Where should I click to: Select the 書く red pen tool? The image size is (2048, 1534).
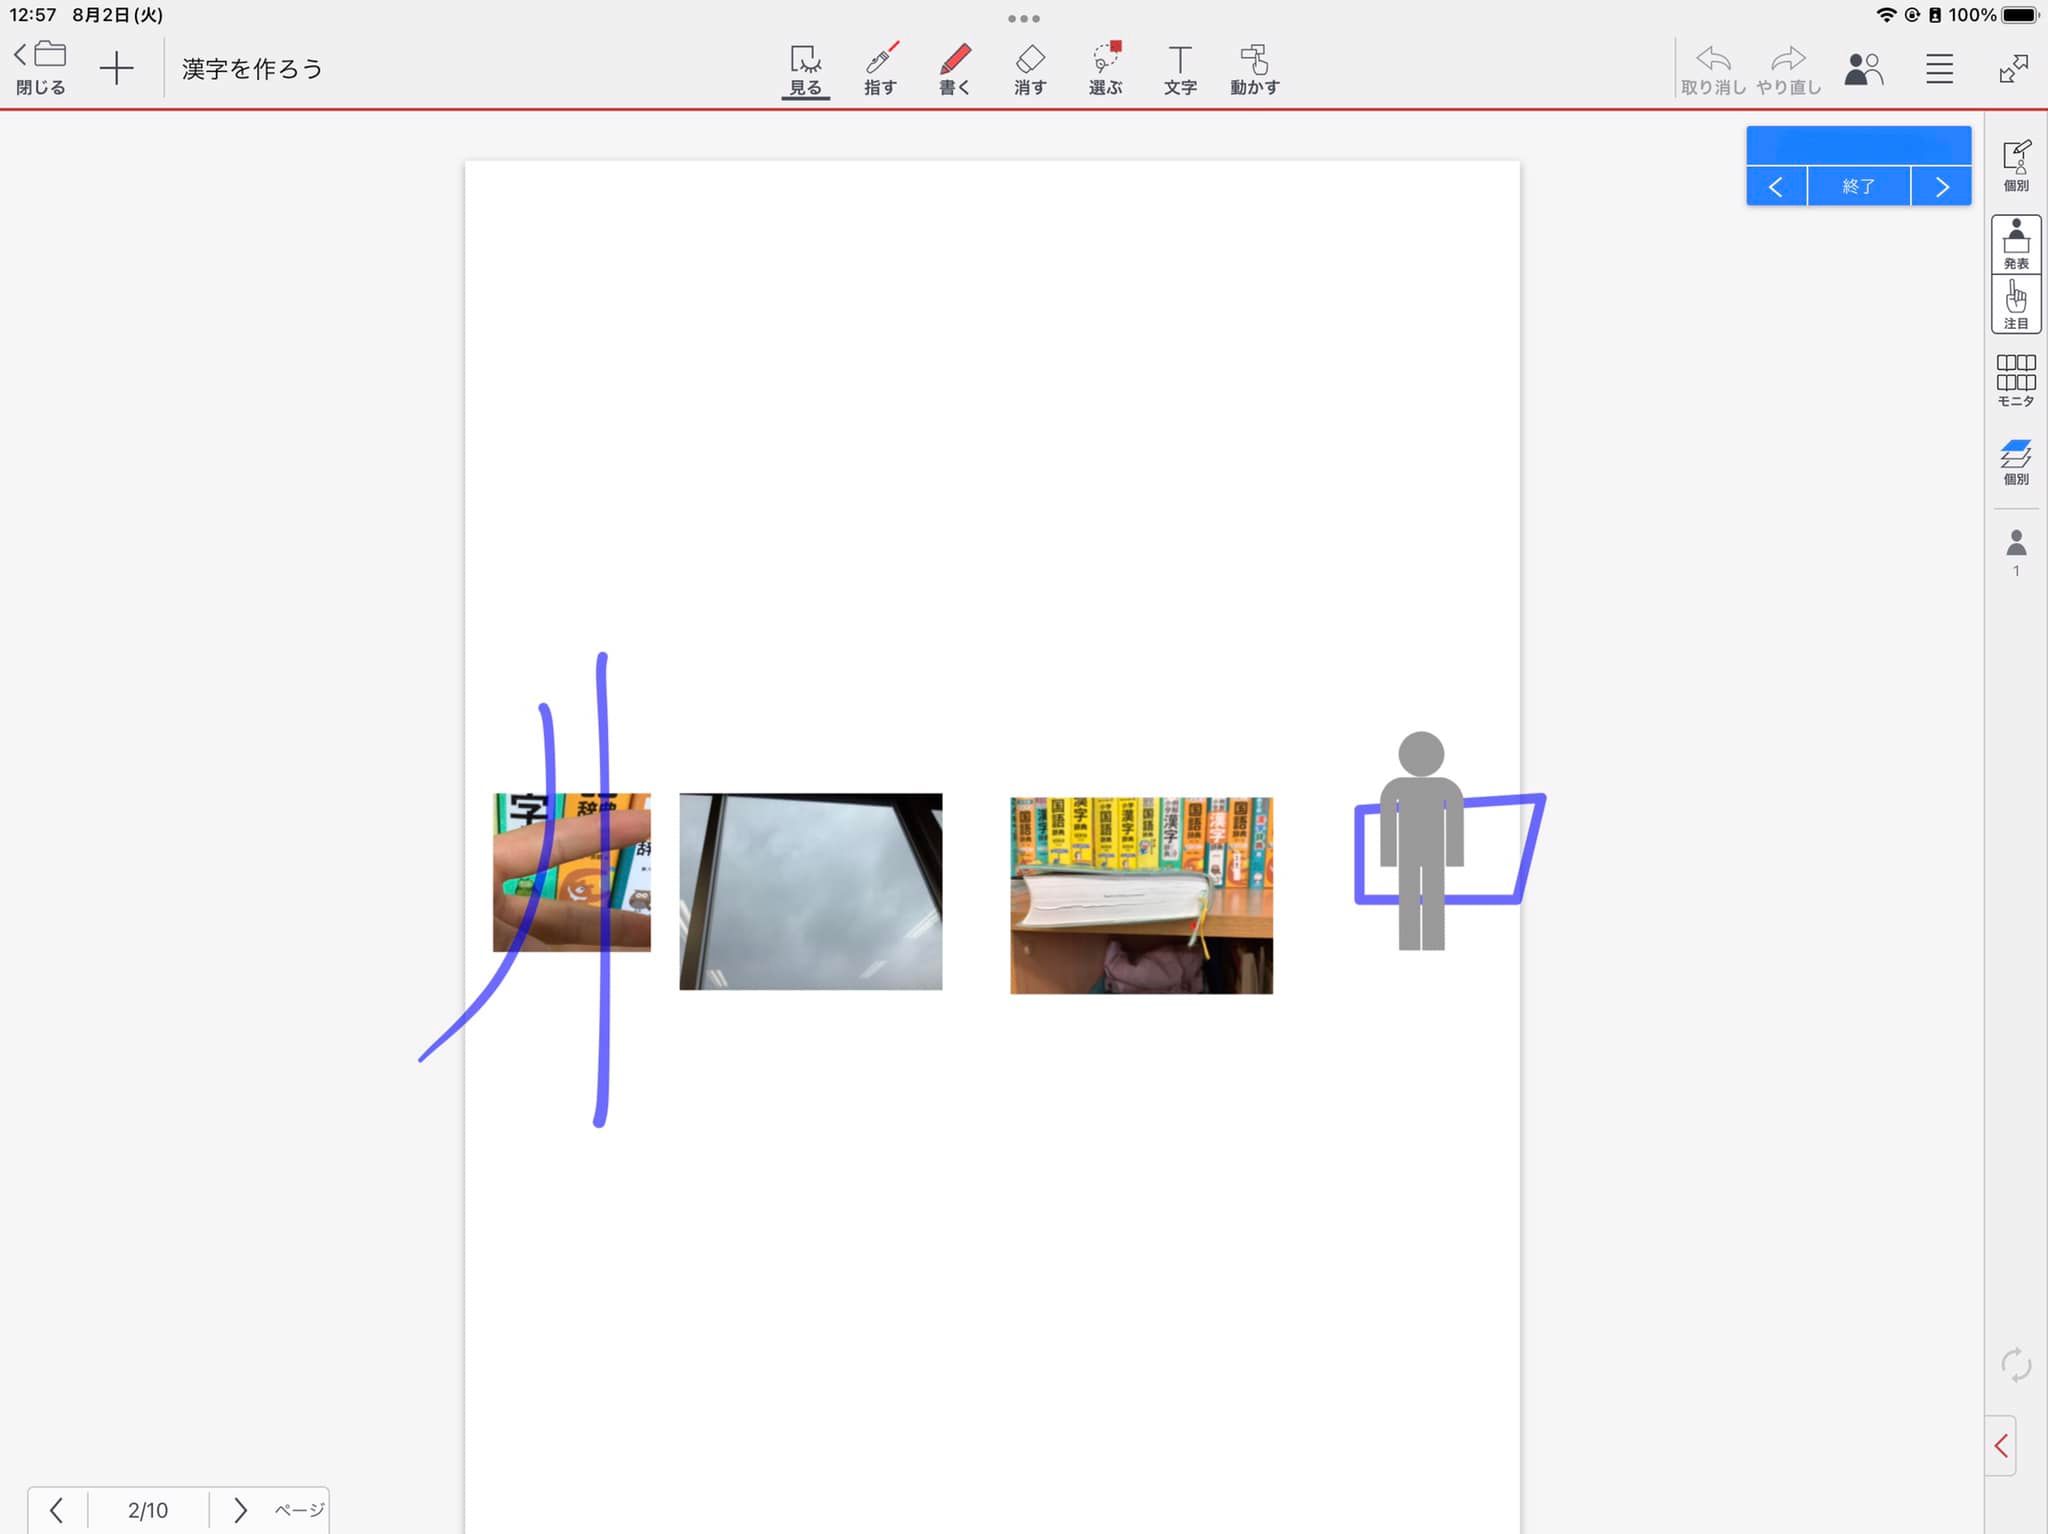click(955, 69)
